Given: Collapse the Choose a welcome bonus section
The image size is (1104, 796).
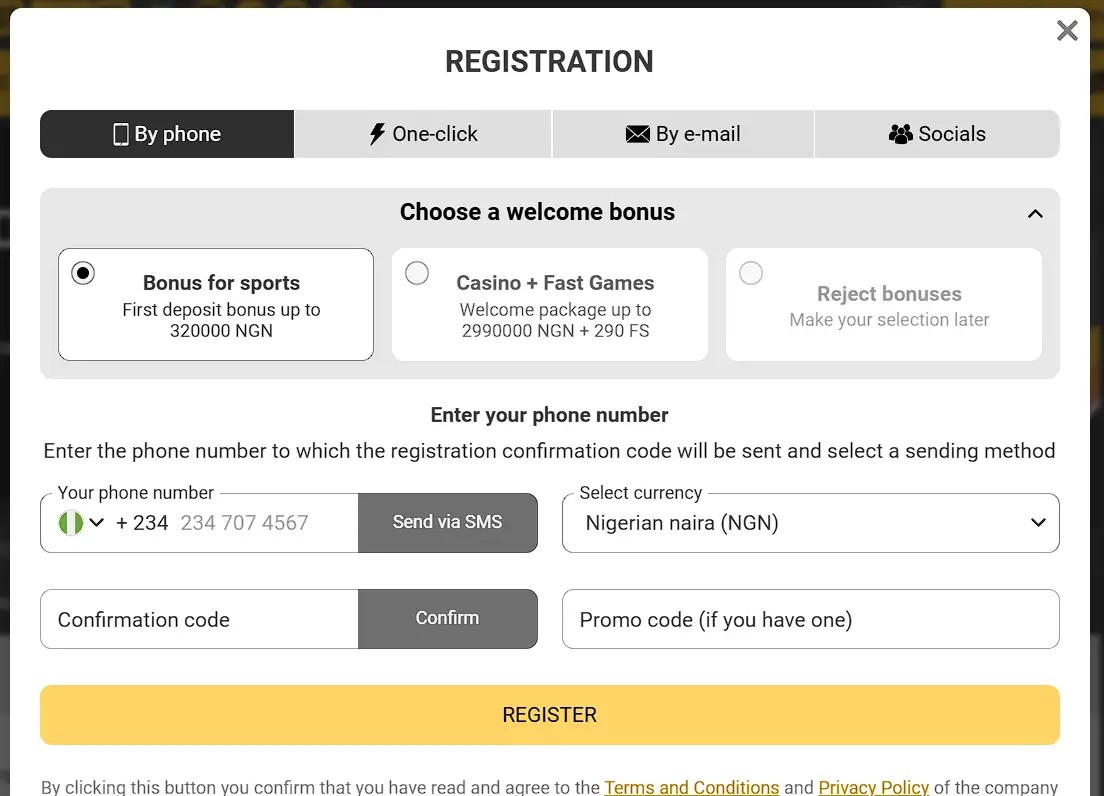Looking at the screenshot, I should (1036, 213).
